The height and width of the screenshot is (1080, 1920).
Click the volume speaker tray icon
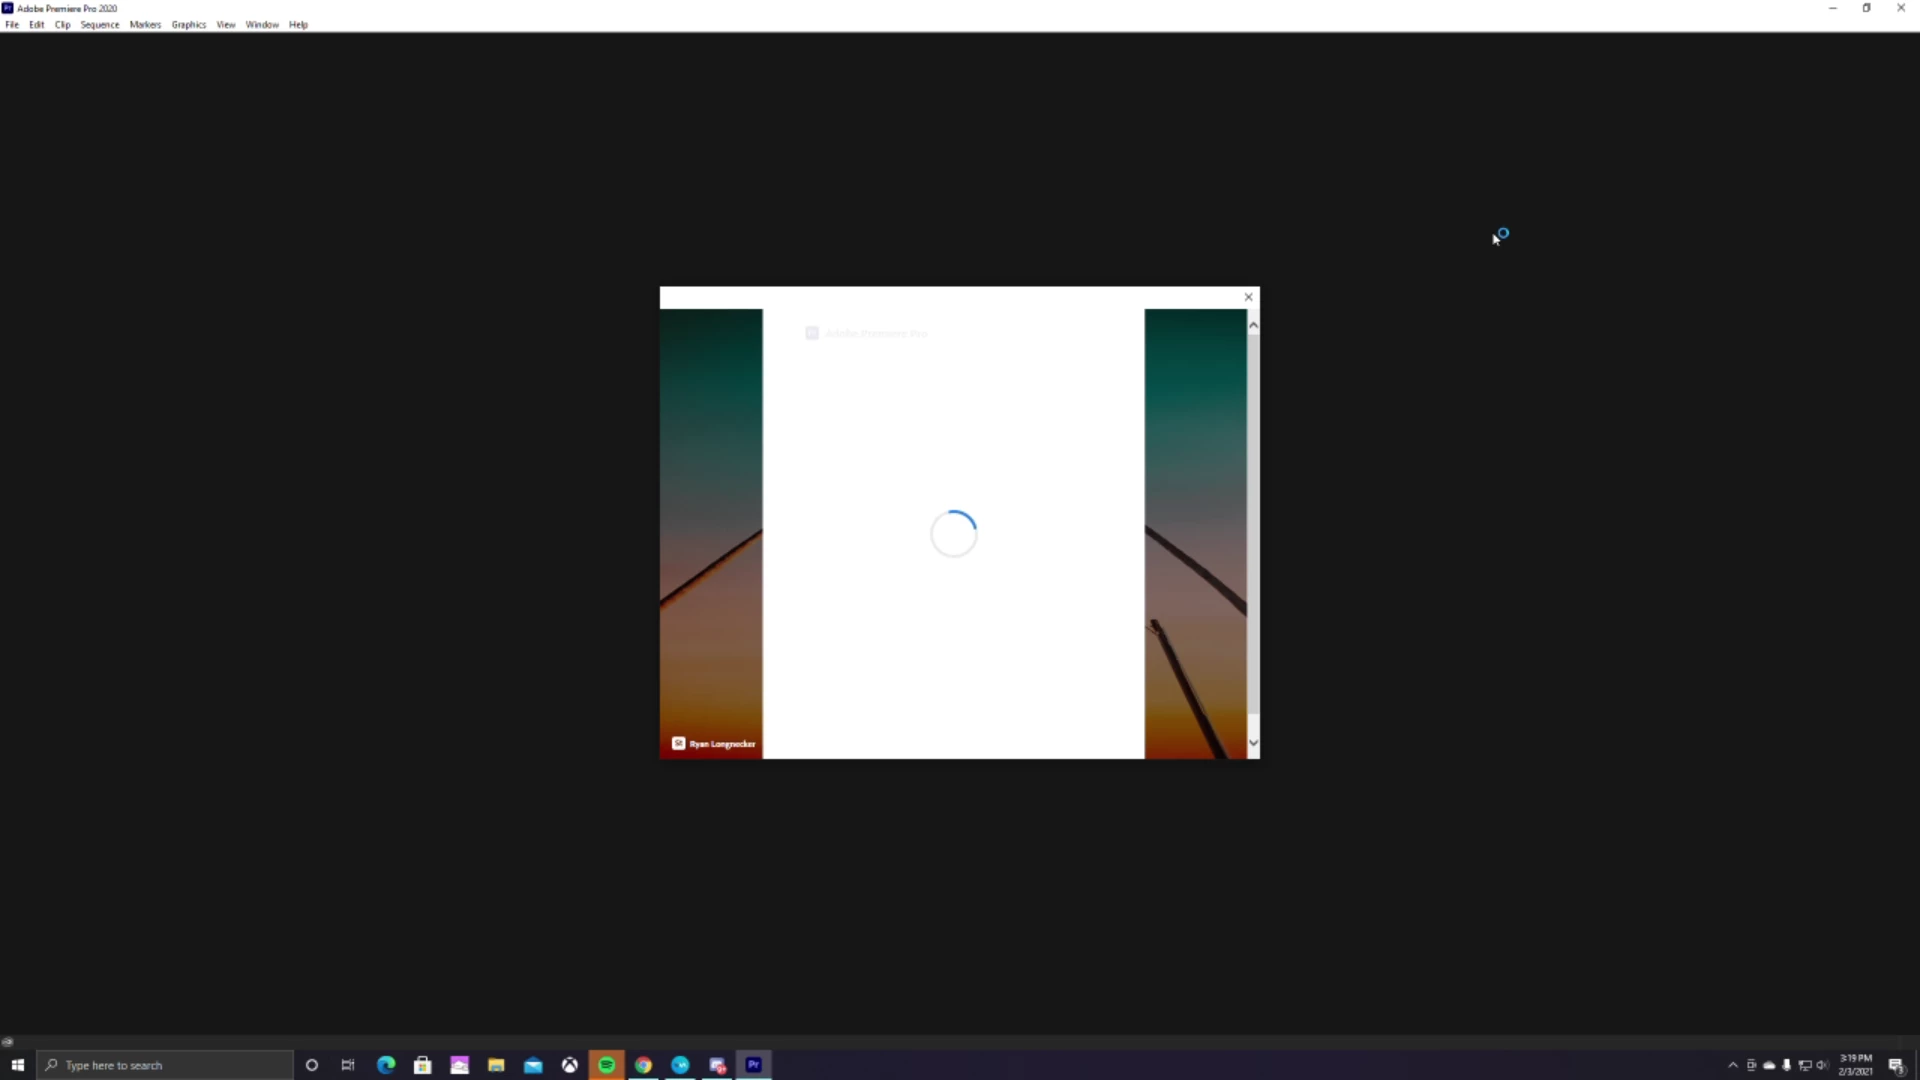(1821, 1065)
